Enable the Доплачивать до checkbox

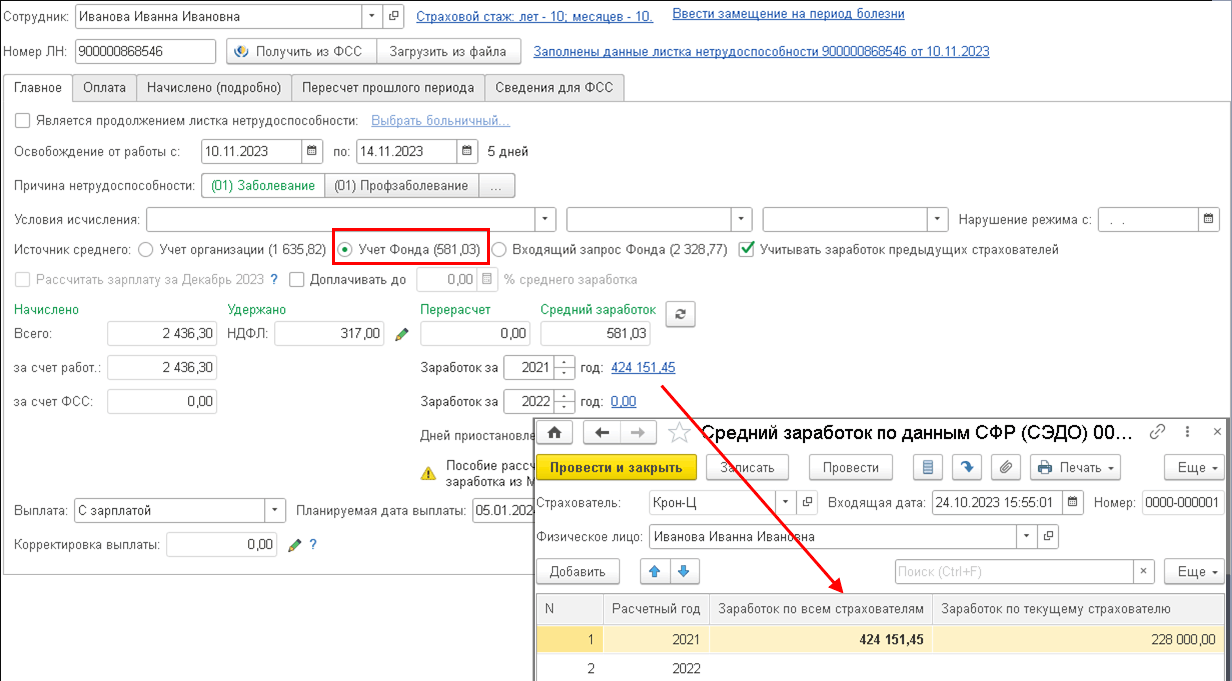coord(296,280)
